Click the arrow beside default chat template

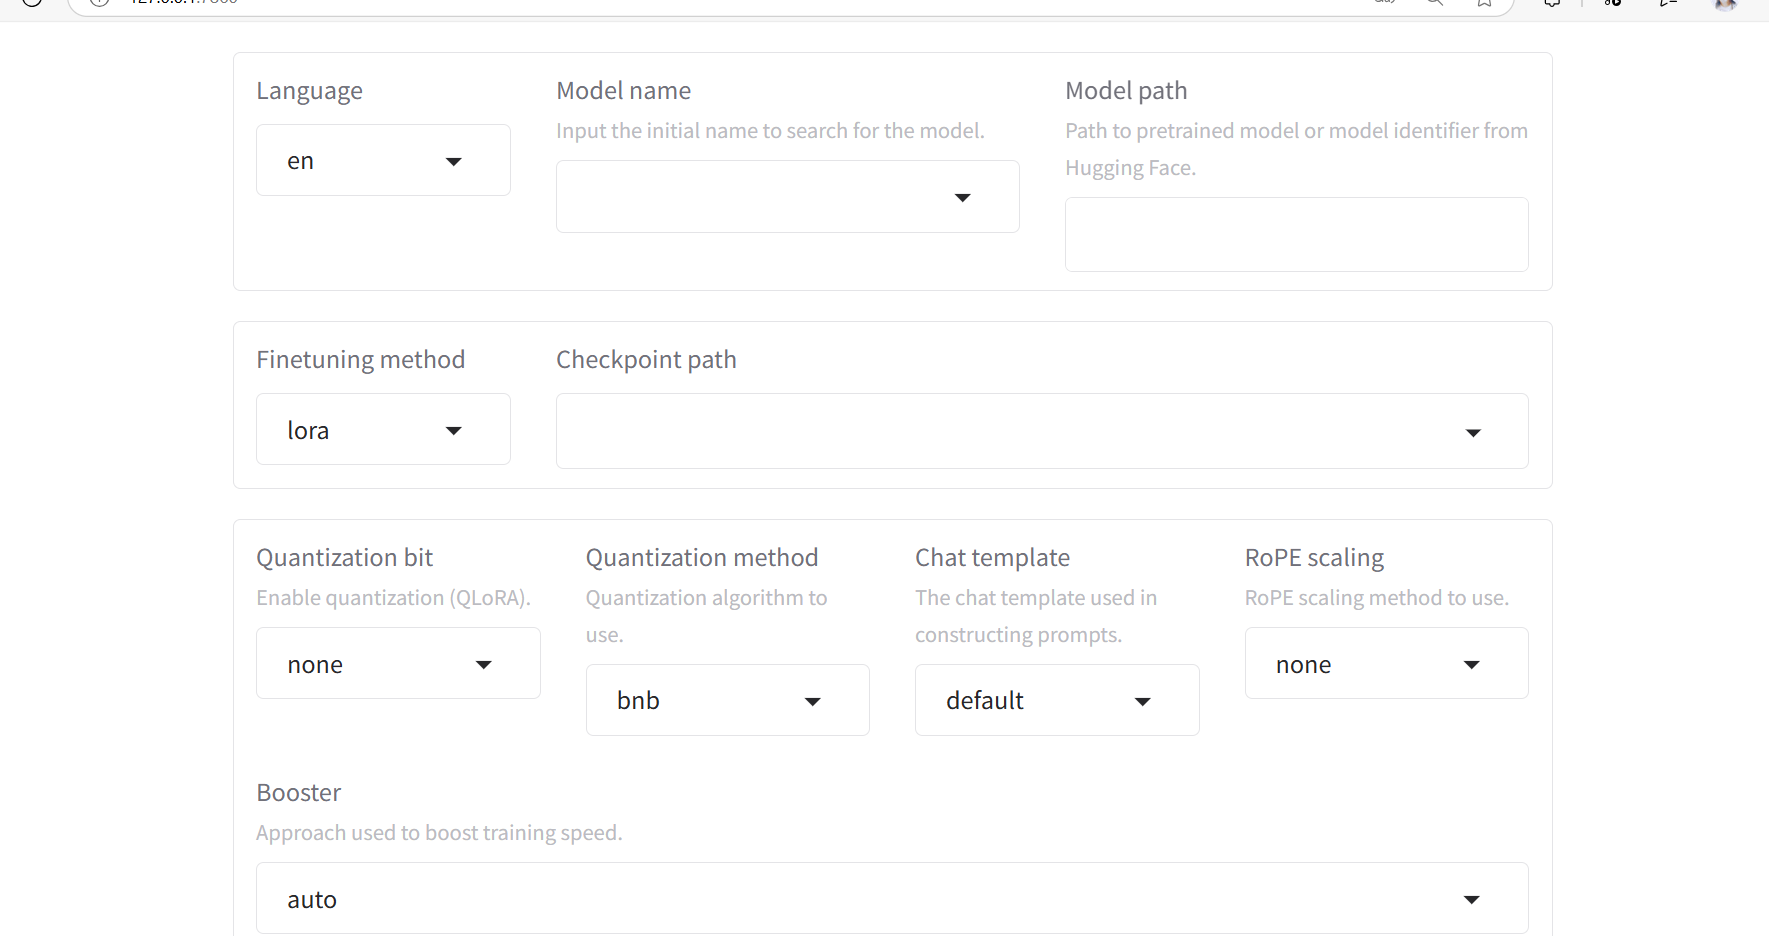[1142, 702]
